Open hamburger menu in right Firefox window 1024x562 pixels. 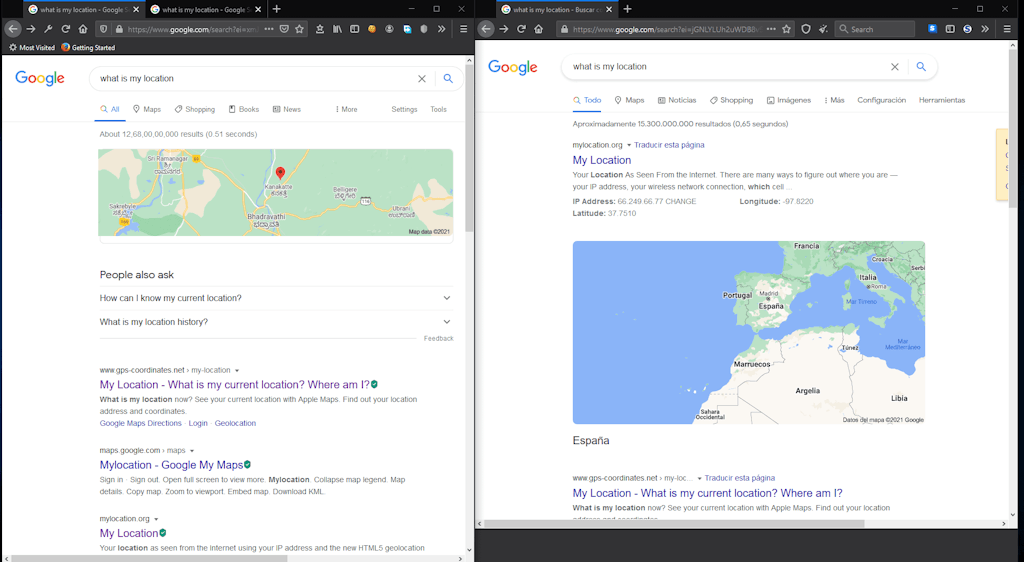[1007, 29]
